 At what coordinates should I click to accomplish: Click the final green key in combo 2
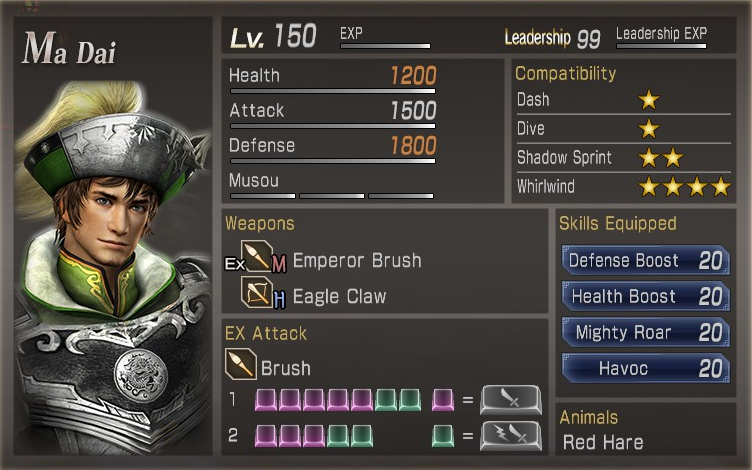pos(443,436)
